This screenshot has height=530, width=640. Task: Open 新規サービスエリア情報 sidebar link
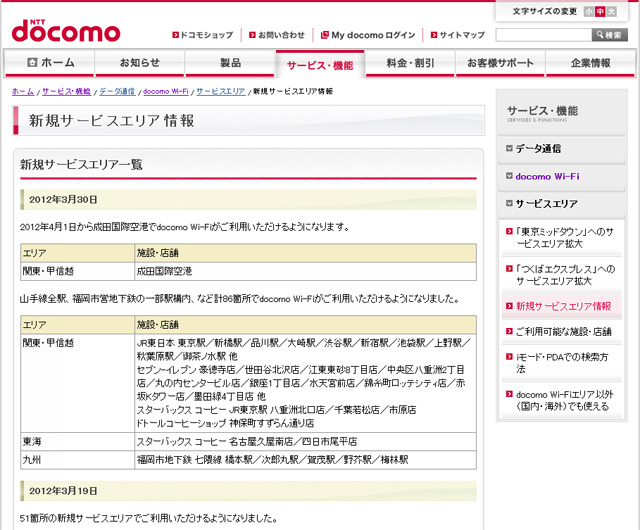563,306
